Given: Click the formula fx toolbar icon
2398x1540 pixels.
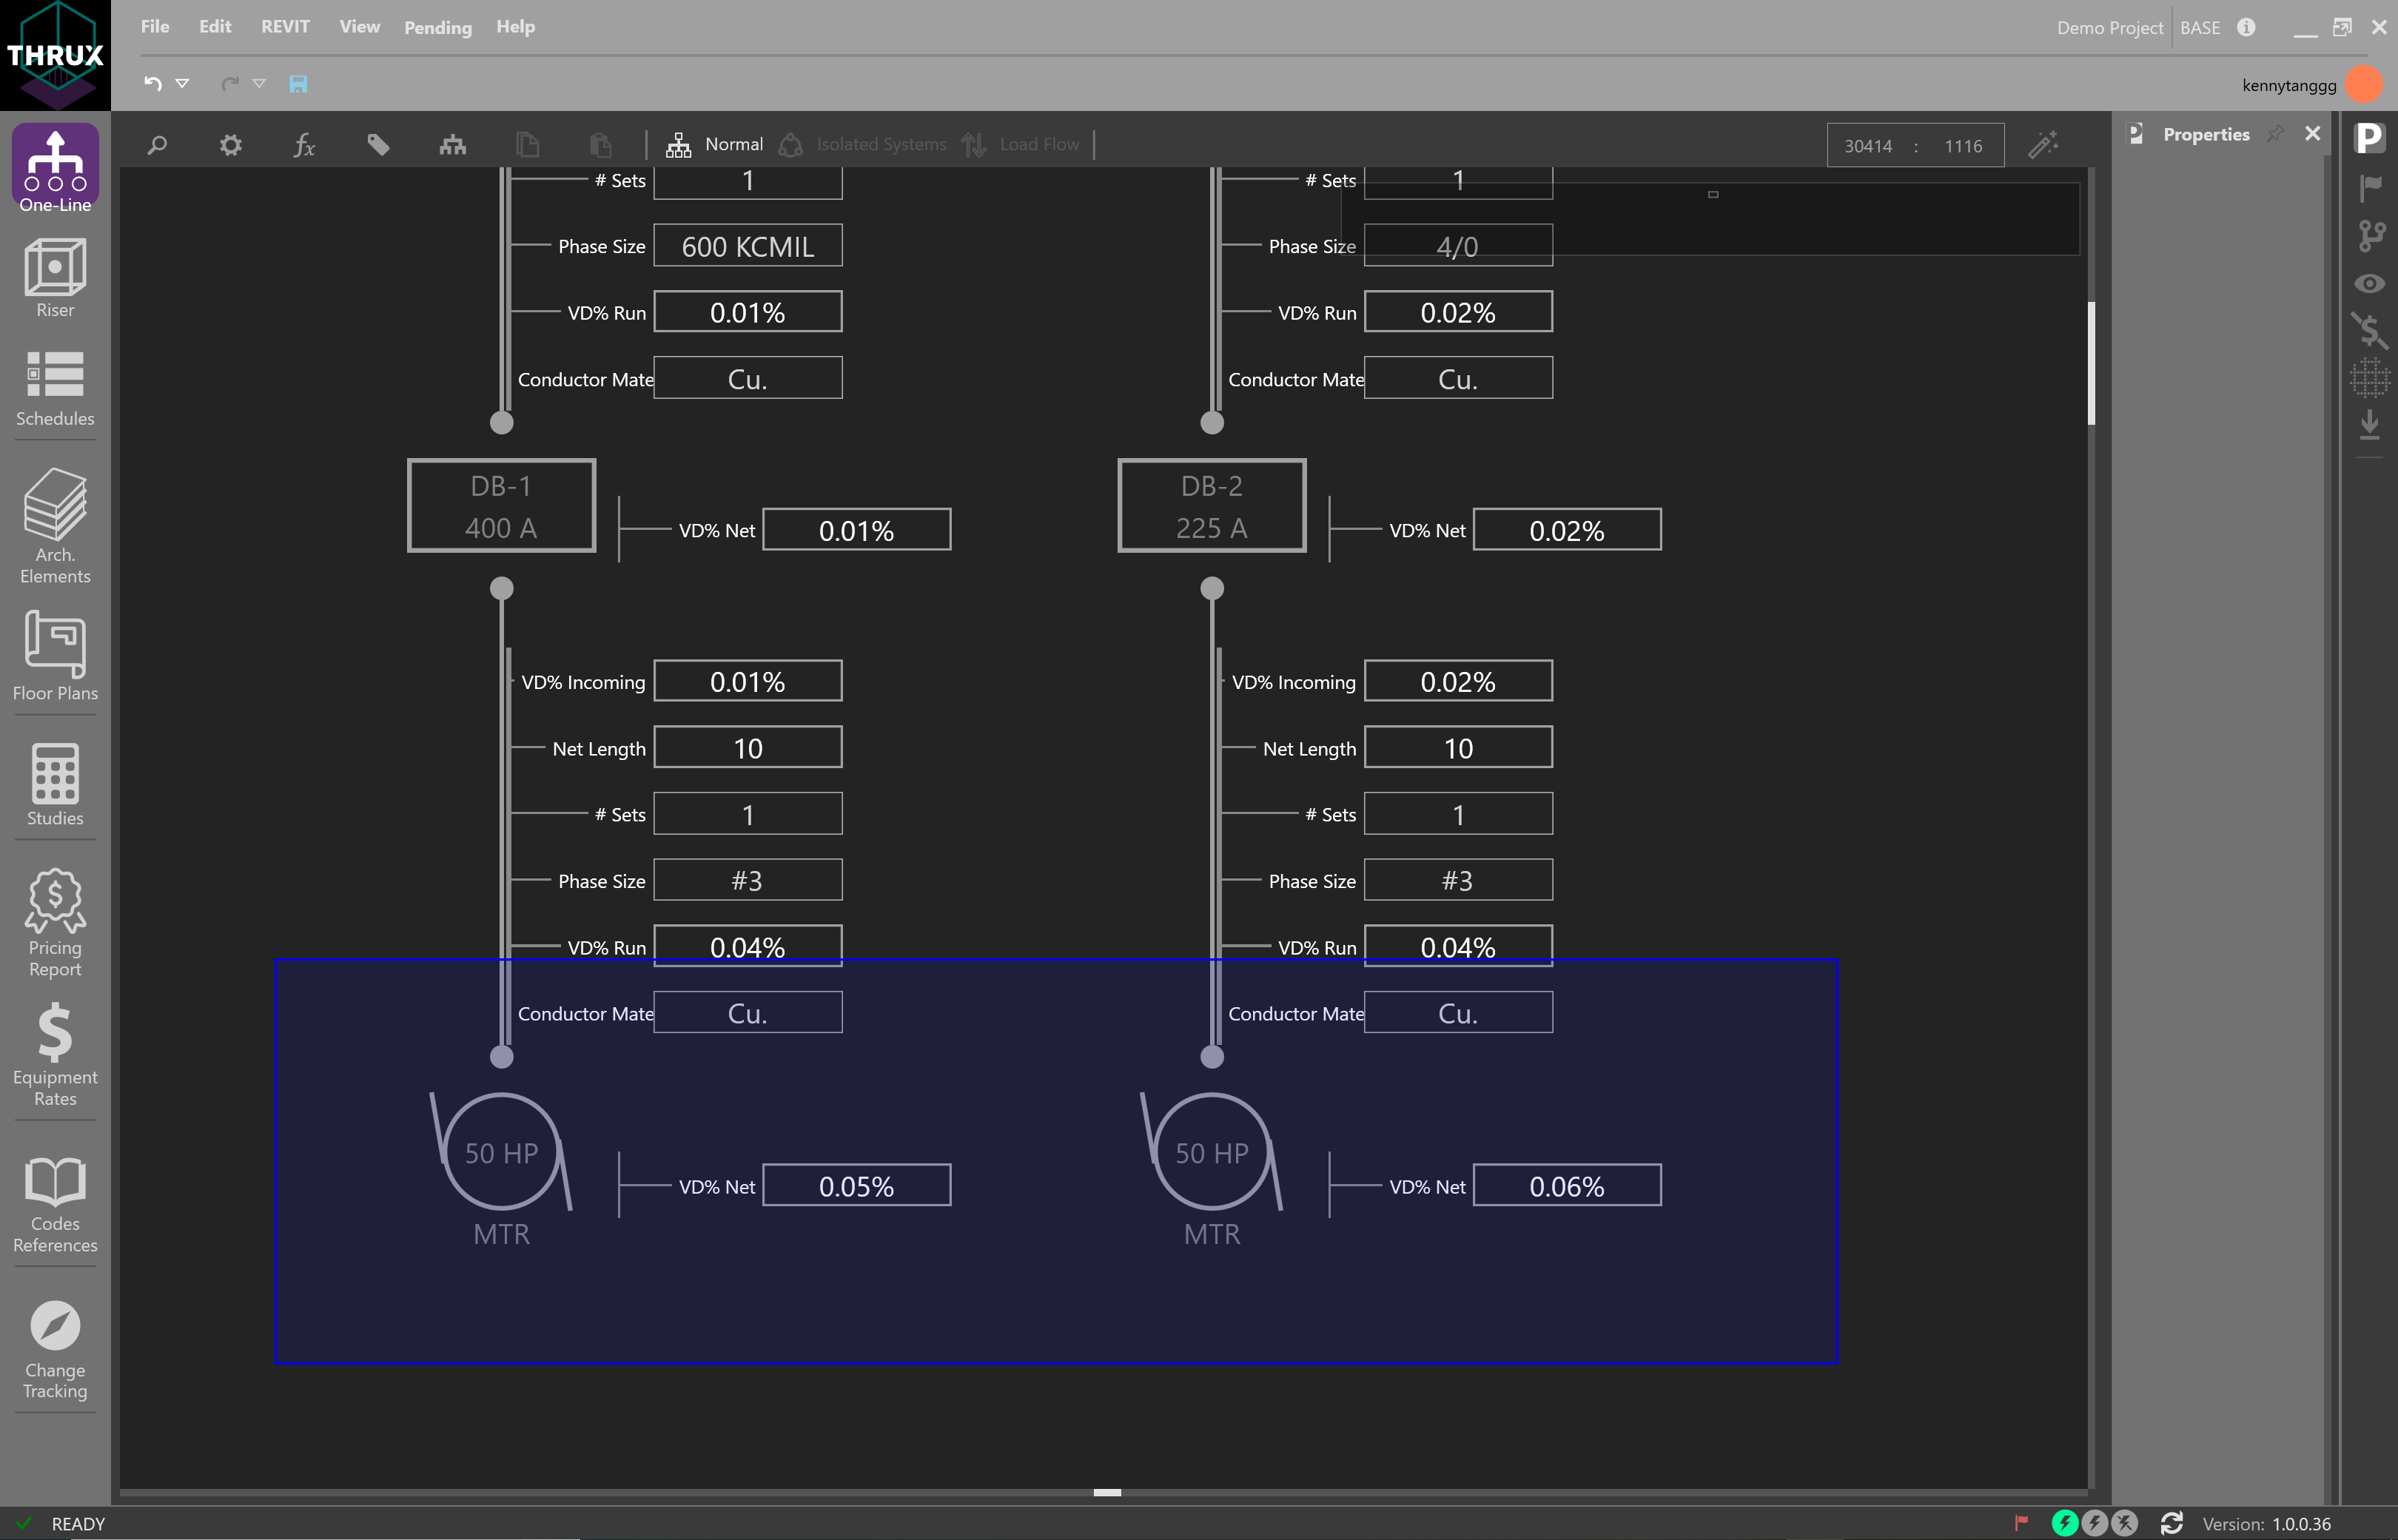Looking at the screenshot, I should pyautogui.click(x=304, y=146).
